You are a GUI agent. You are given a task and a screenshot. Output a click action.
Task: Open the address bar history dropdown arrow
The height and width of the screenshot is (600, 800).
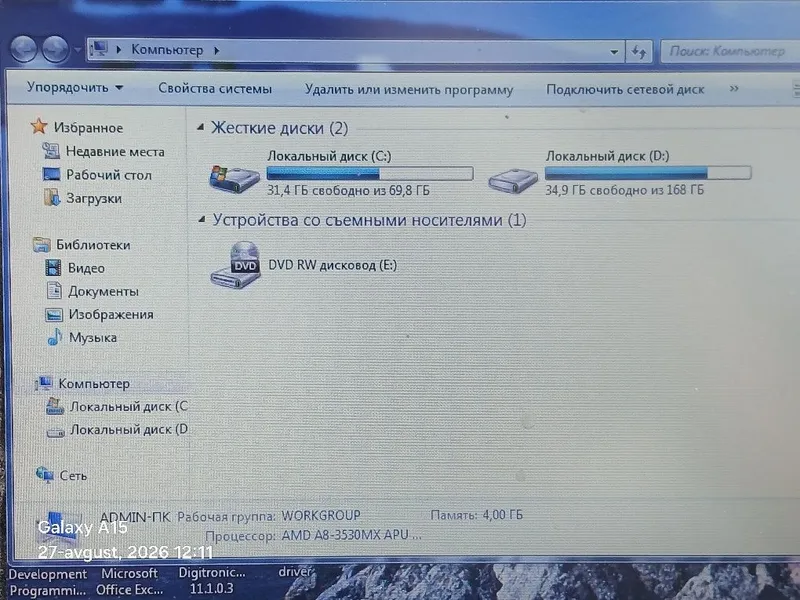[x=614, y=52]
